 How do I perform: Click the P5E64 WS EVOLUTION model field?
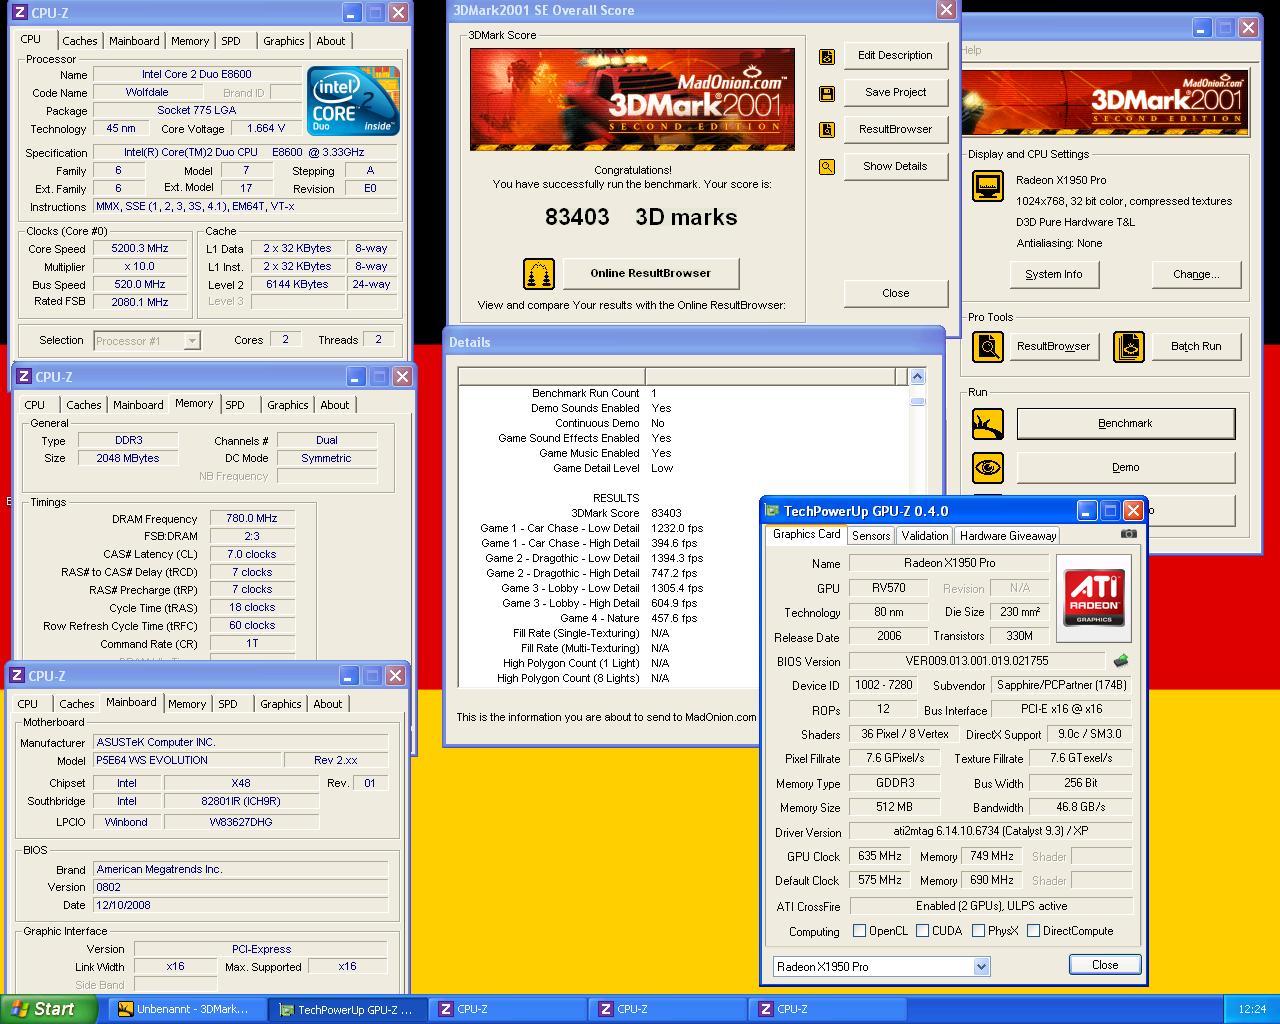point(187,760)
